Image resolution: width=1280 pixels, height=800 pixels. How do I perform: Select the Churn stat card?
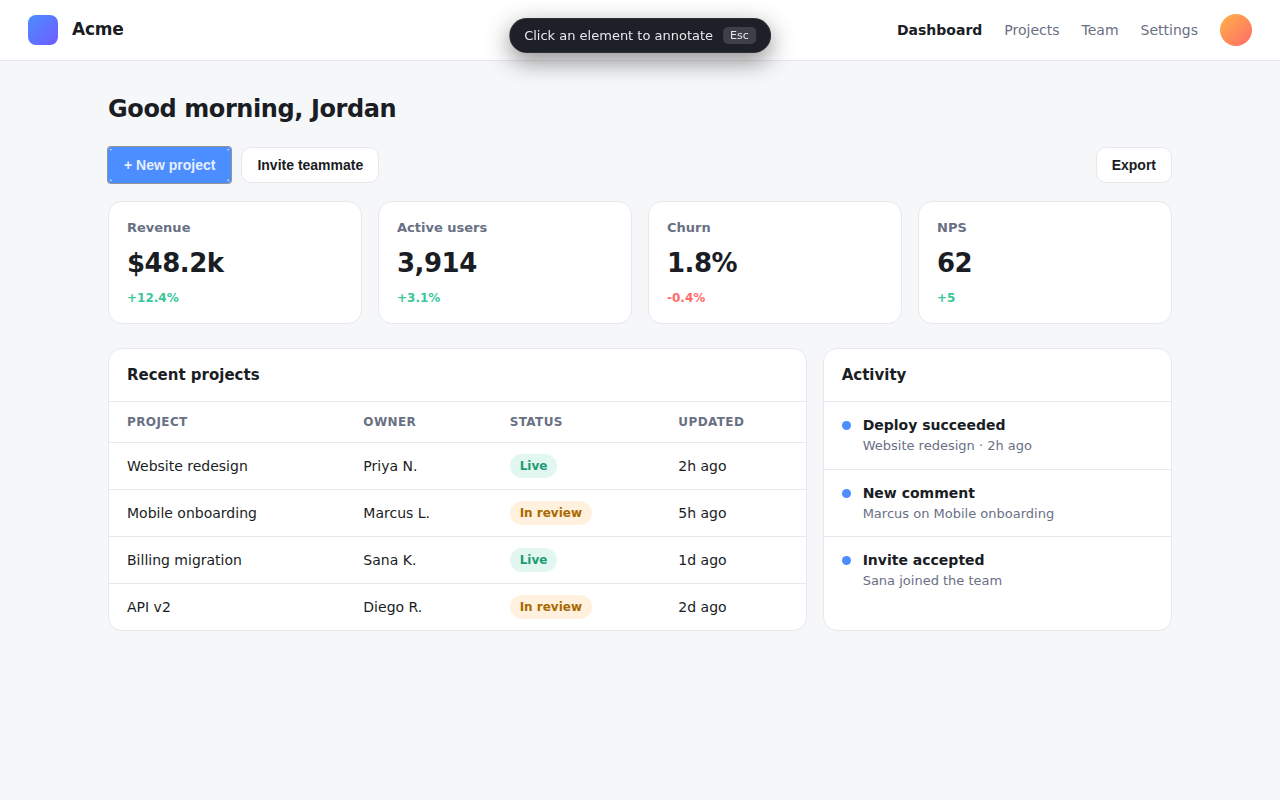click(x=775, y=263)
